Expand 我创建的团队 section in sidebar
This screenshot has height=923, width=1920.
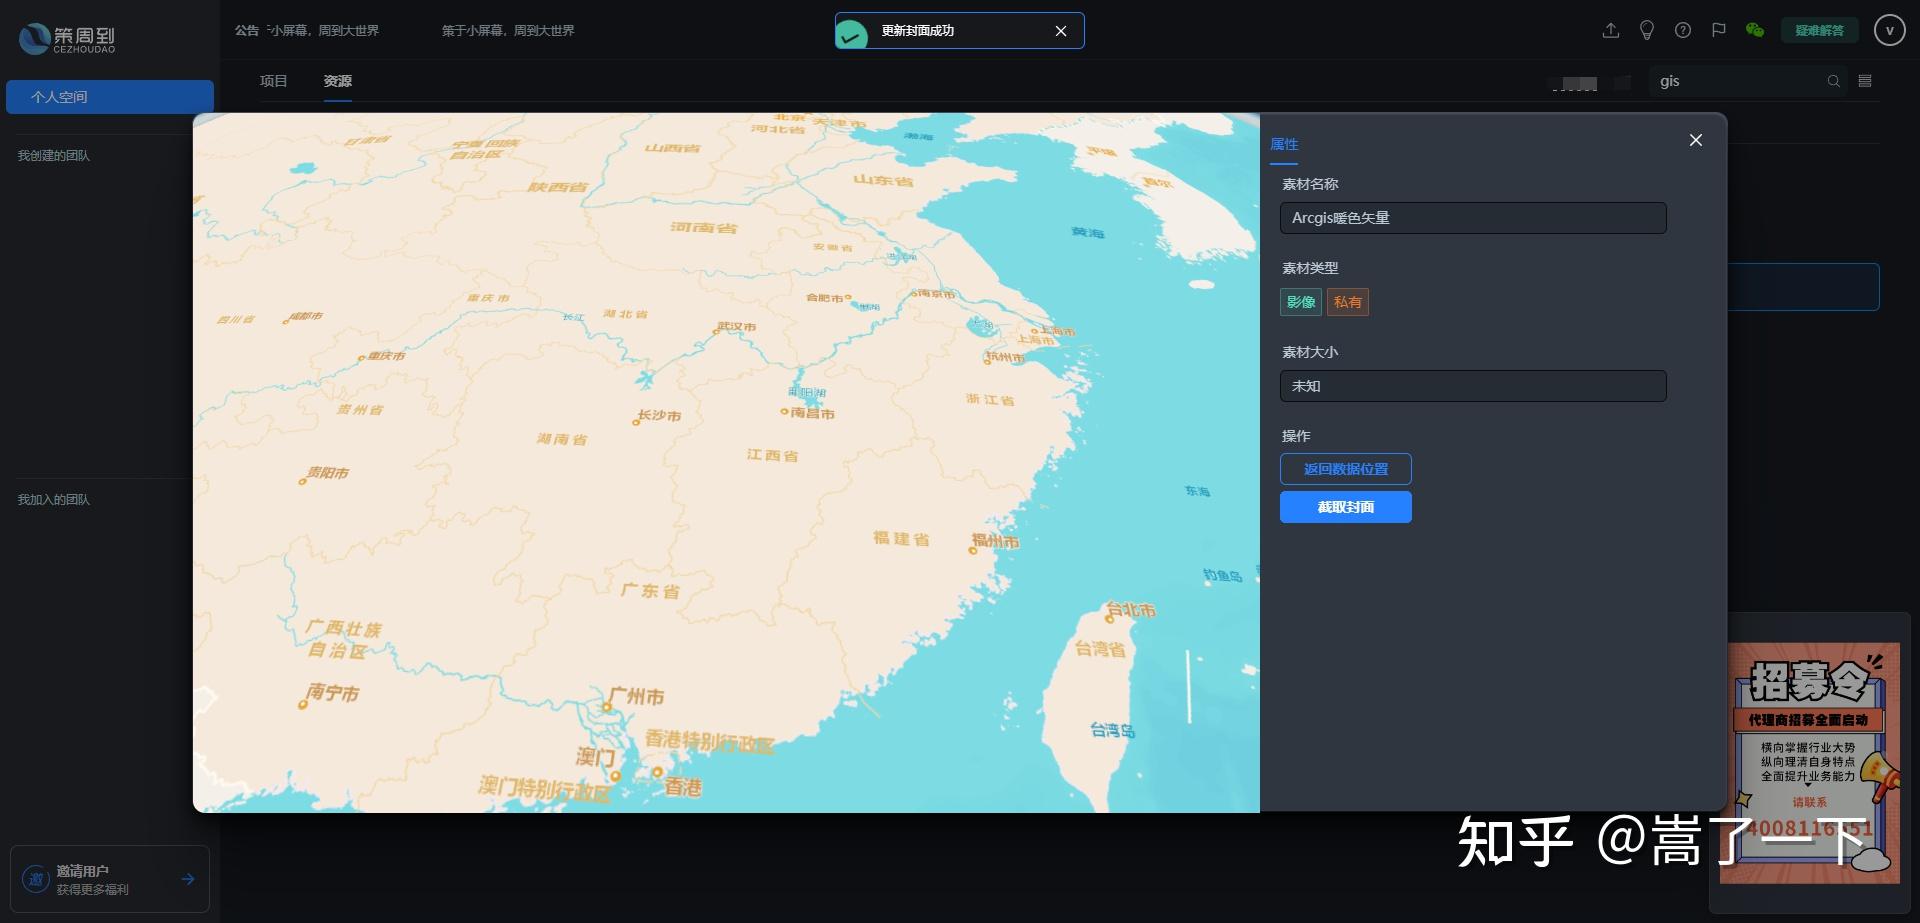(52, 155)
